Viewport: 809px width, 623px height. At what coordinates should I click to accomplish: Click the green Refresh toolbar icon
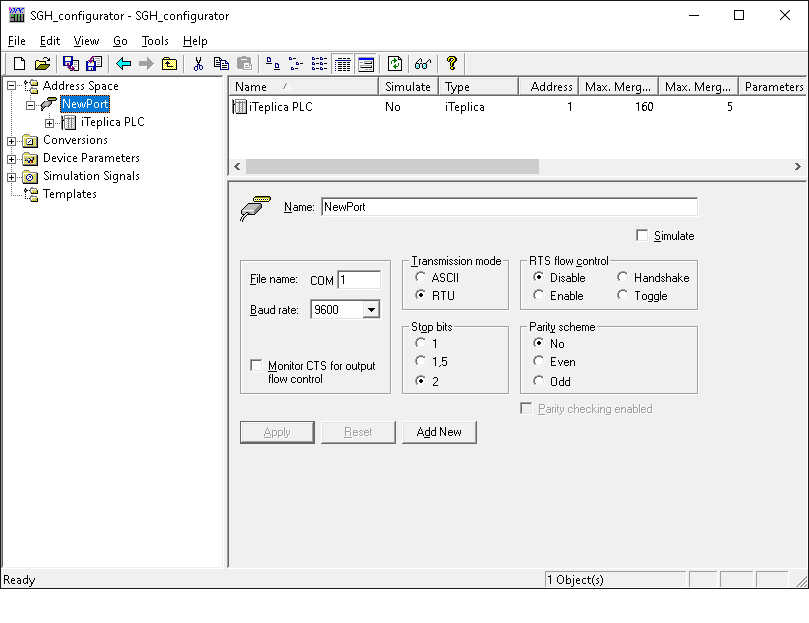pos(395,63)
